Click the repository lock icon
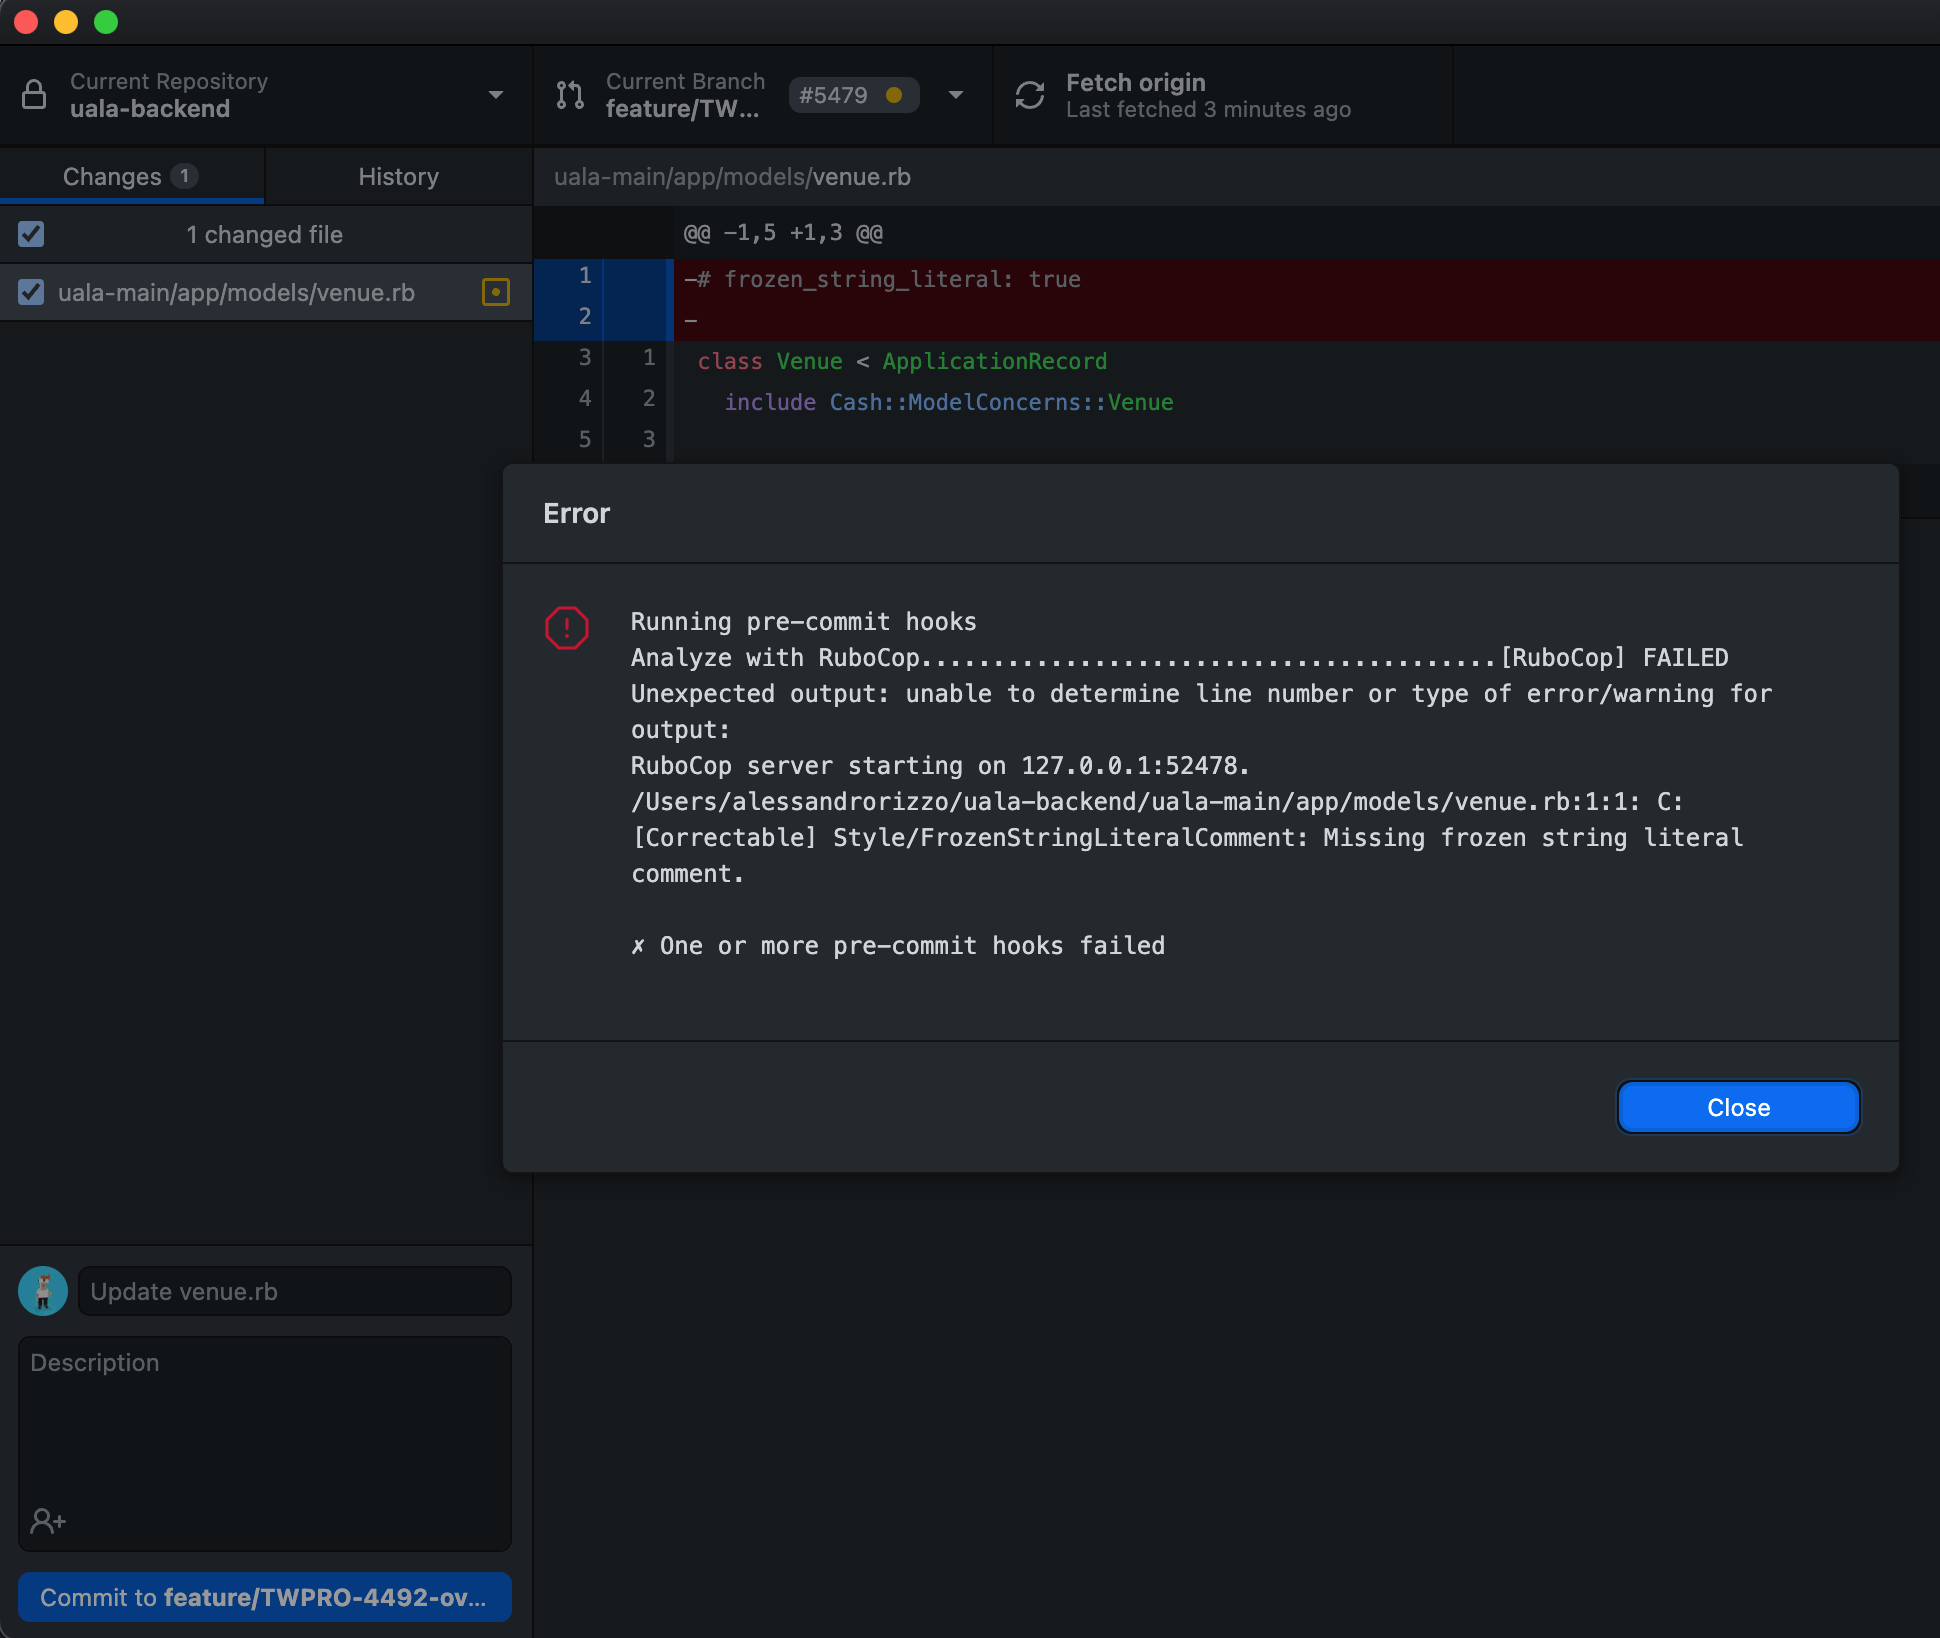1940x1638 pixels. (x=34, y=95)
